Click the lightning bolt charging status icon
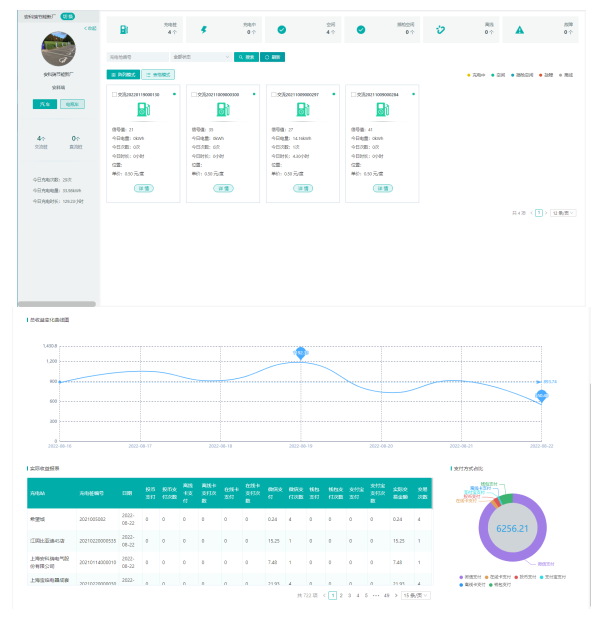The image size is (600, 621). click(203, 30)
